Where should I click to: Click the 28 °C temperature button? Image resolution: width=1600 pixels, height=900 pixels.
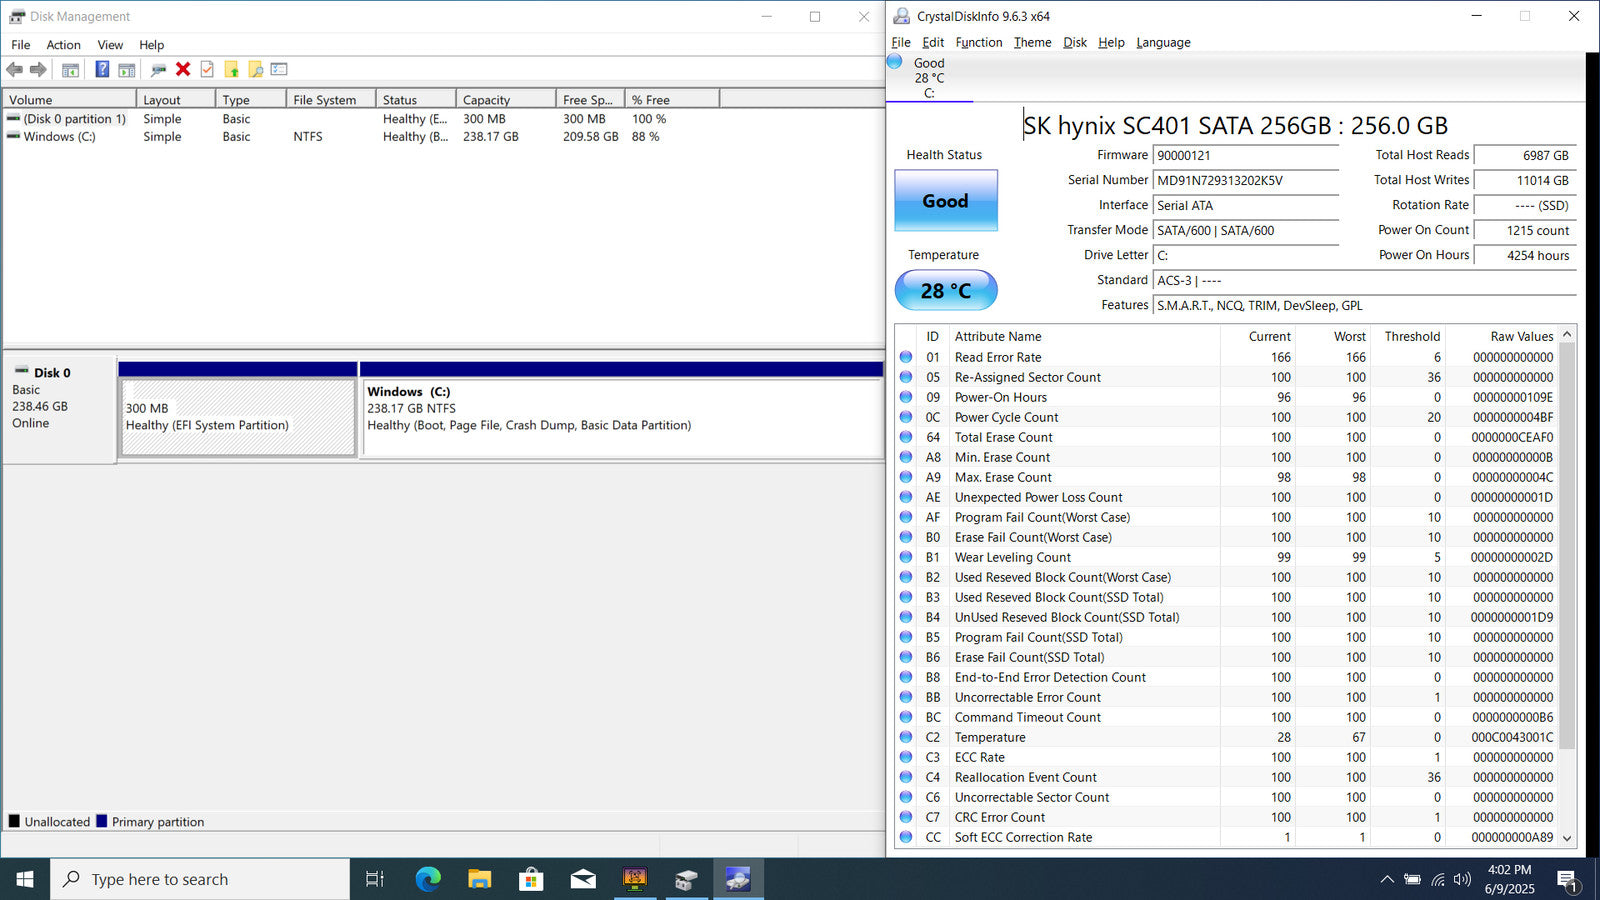pyautogui.click(x=946, y=290)
